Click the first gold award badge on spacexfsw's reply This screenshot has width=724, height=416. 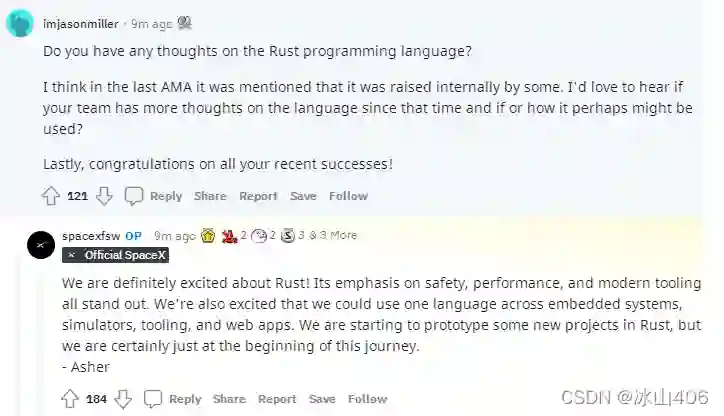click(208, 236)
